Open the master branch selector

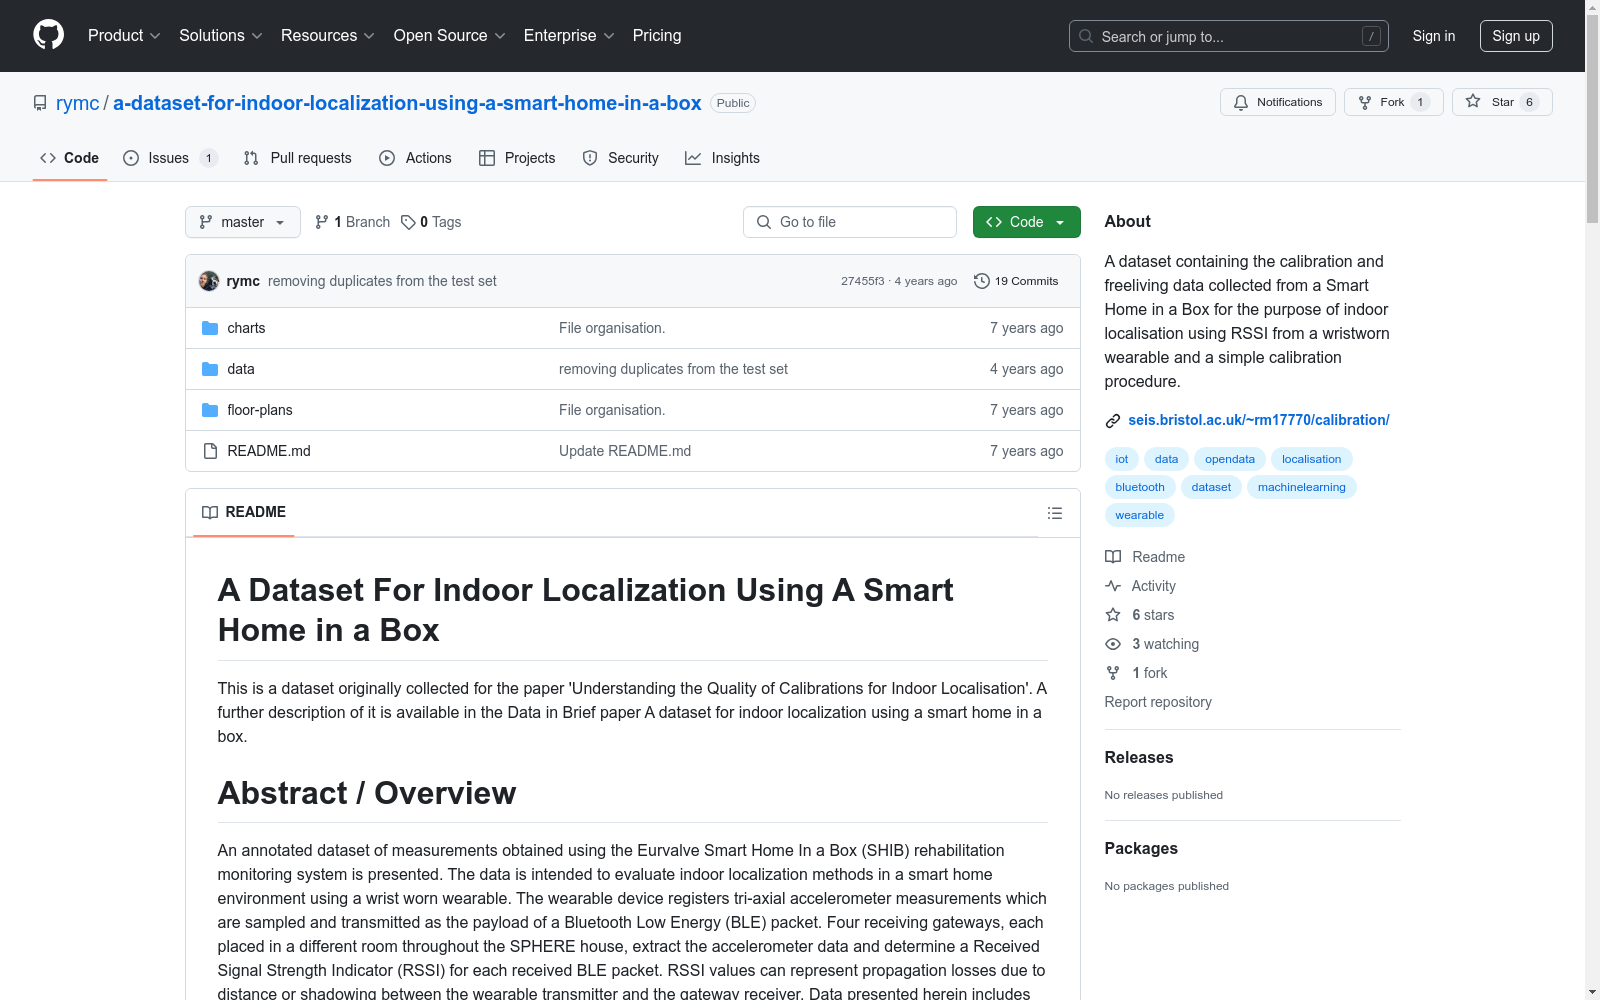tap(243, 222)
